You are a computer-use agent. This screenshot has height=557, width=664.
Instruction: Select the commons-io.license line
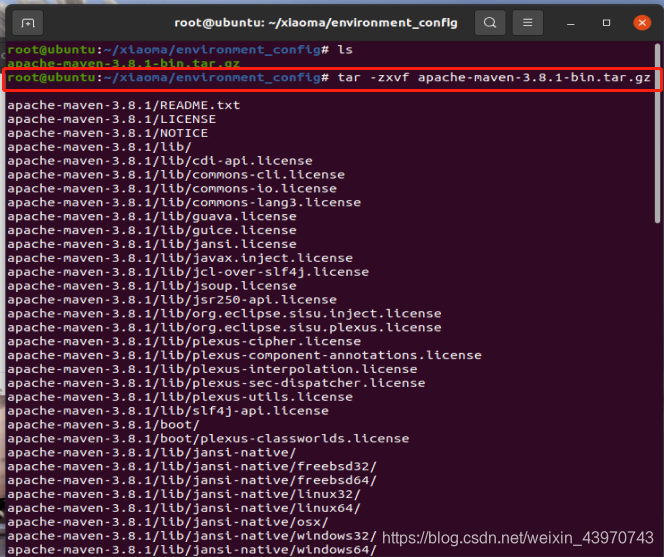click(172, 188)
